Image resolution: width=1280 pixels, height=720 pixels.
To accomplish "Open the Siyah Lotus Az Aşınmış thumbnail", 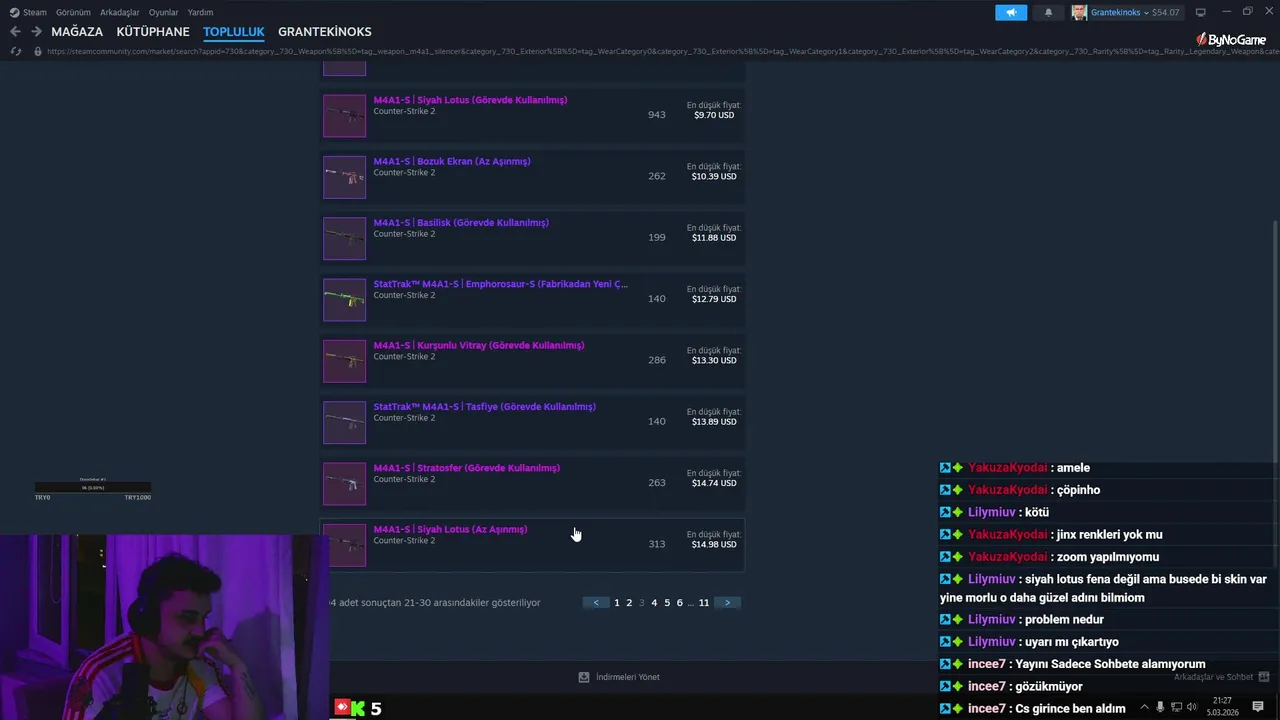I will pos(344,545).
